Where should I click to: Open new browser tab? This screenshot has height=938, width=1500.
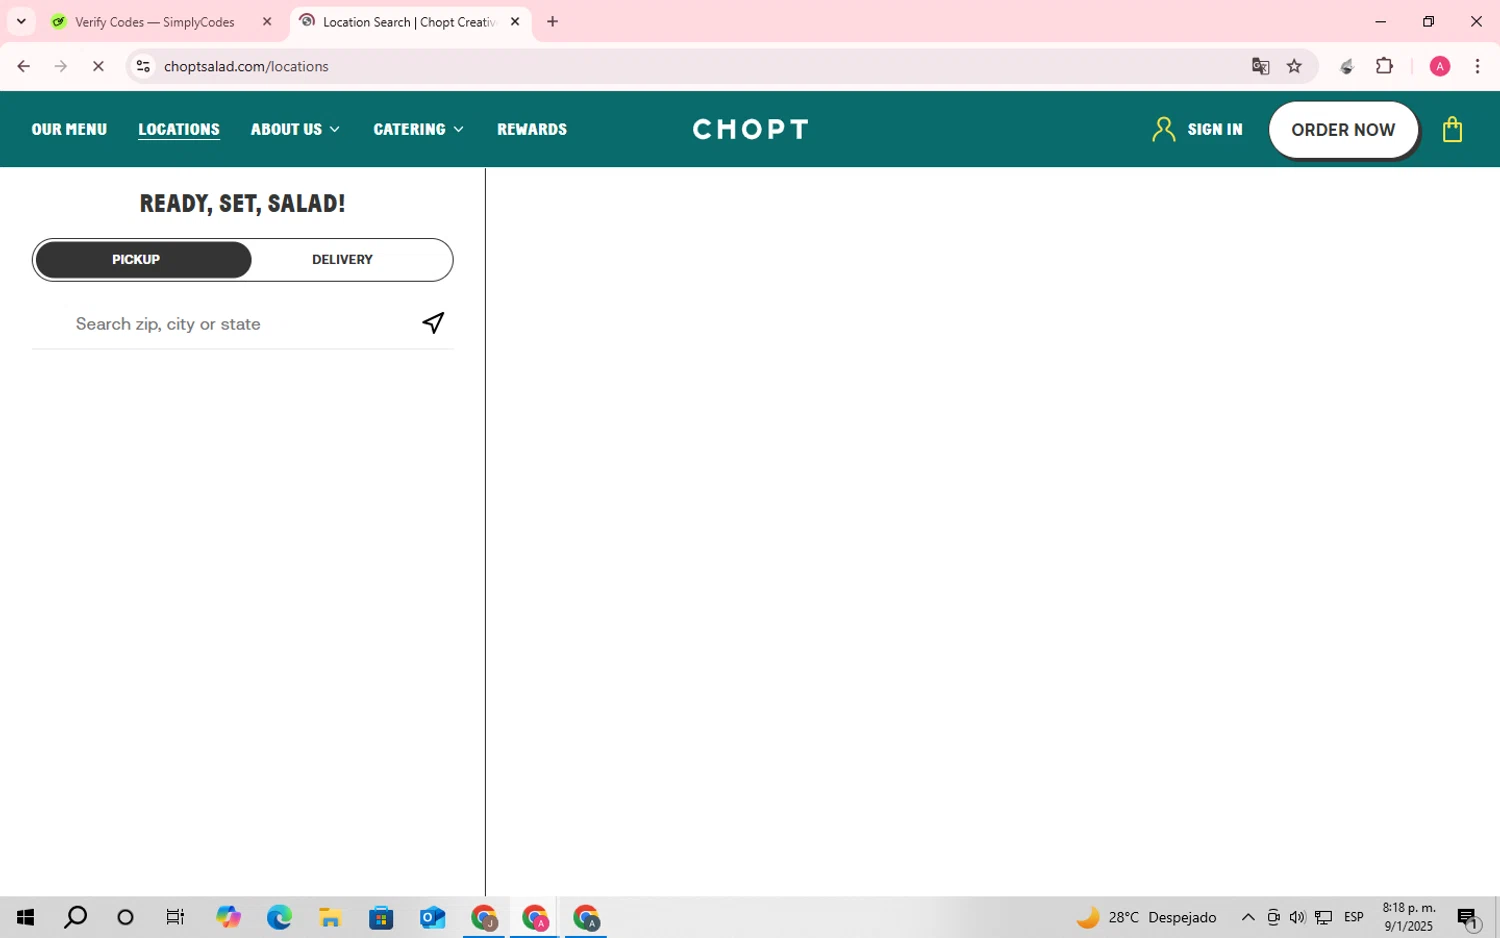(552, 21)
